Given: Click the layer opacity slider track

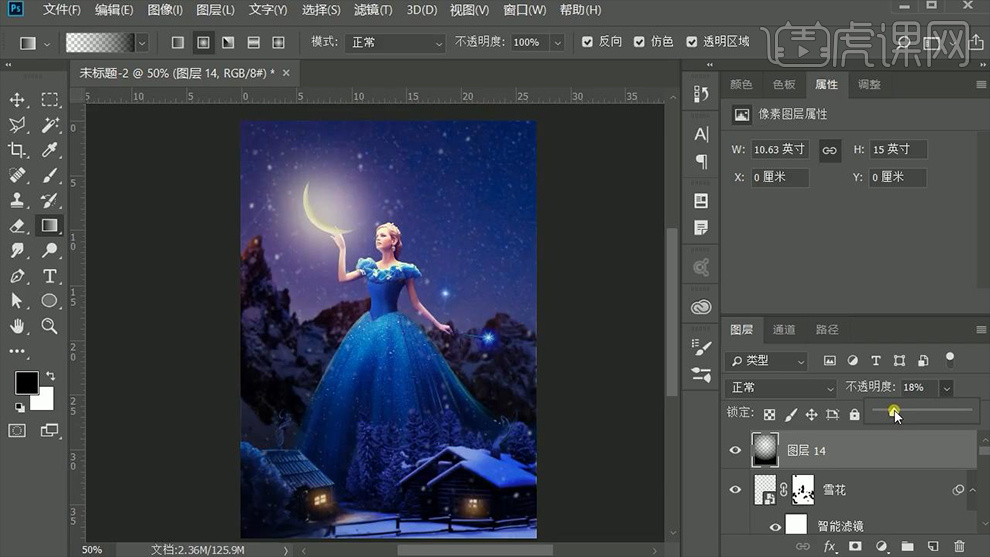Looking at the screenshot, I should click(920, 410).
